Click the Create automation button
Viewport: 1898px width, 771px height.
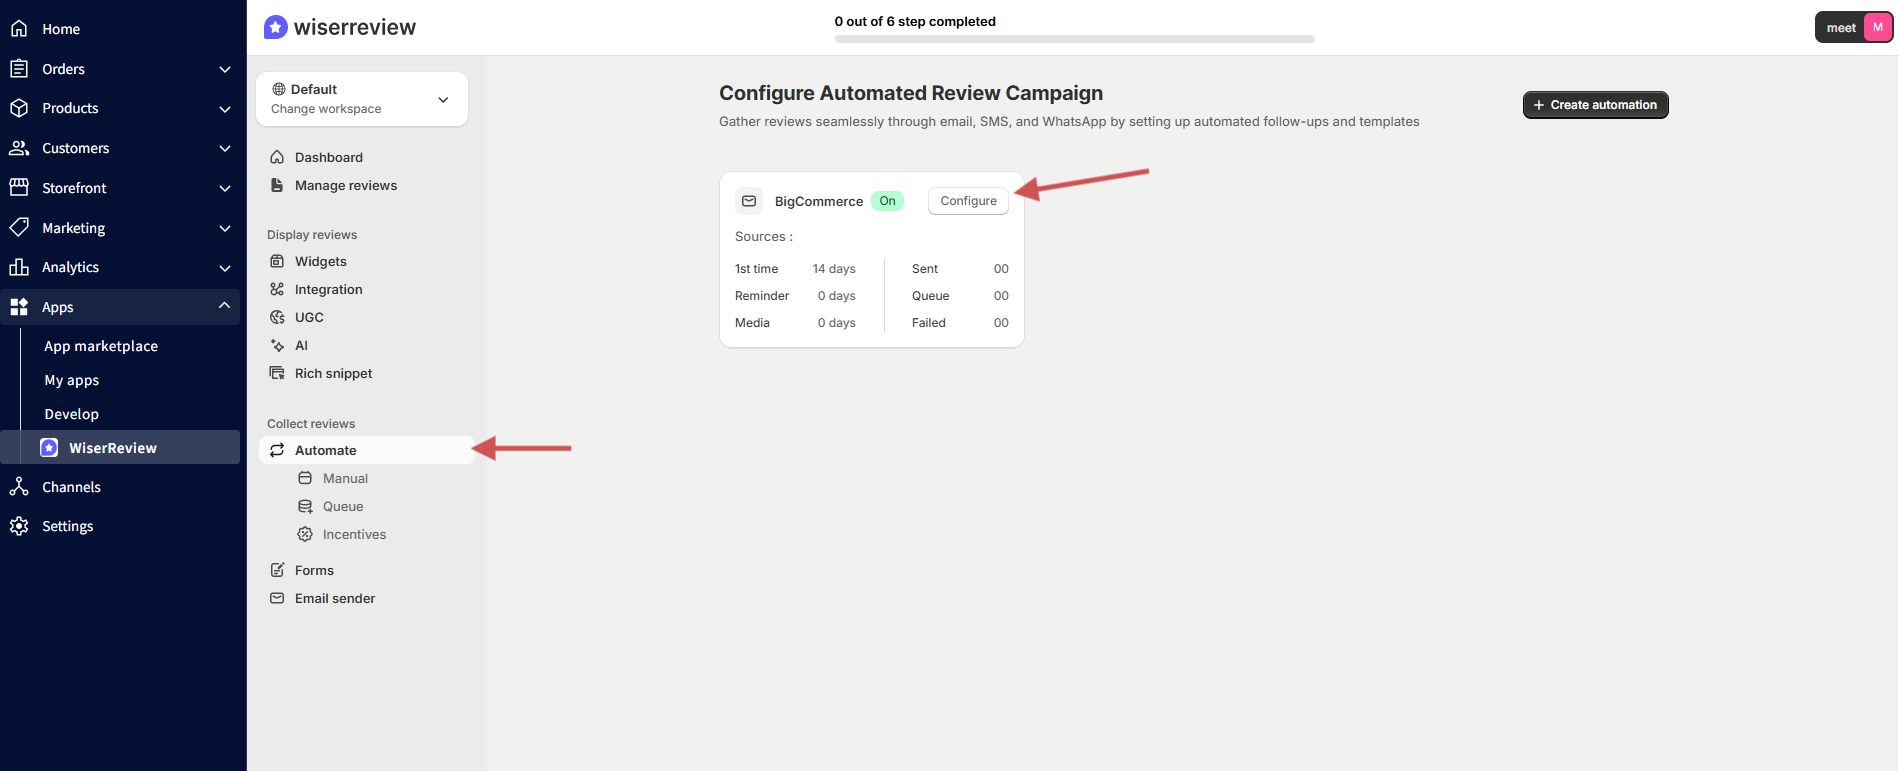tap(1595, 105)
